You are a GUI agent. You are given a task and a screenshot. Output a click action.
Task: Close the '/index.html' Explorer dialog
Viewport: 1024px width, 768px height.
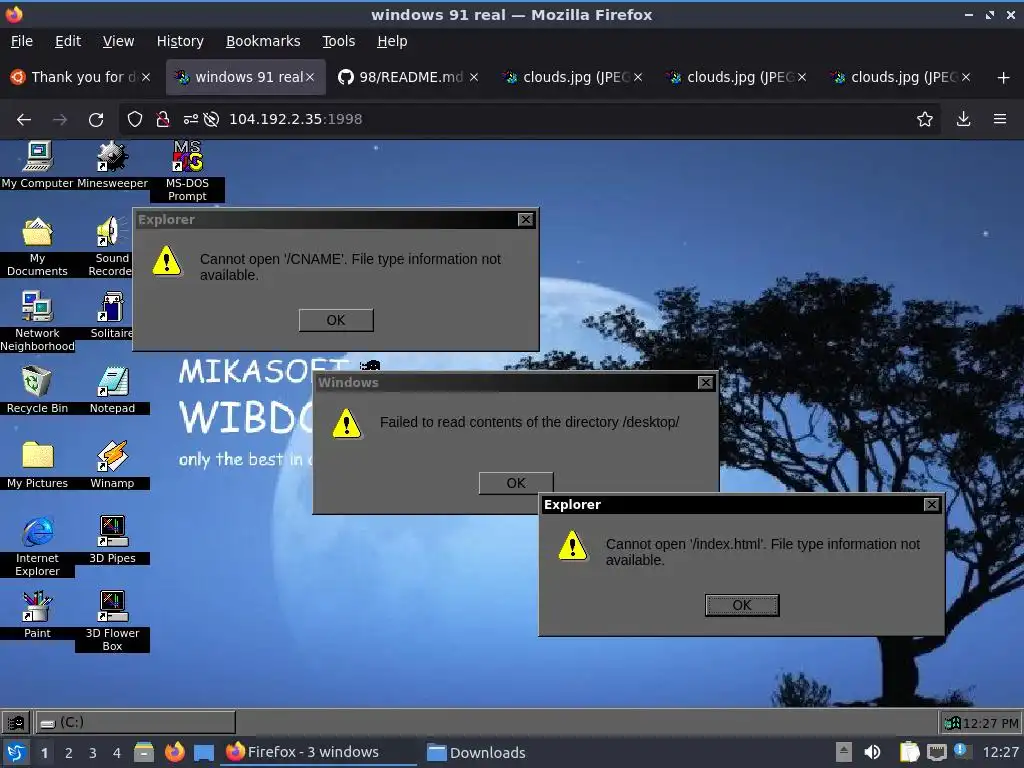pyautogui.click(x=931, y=504)
